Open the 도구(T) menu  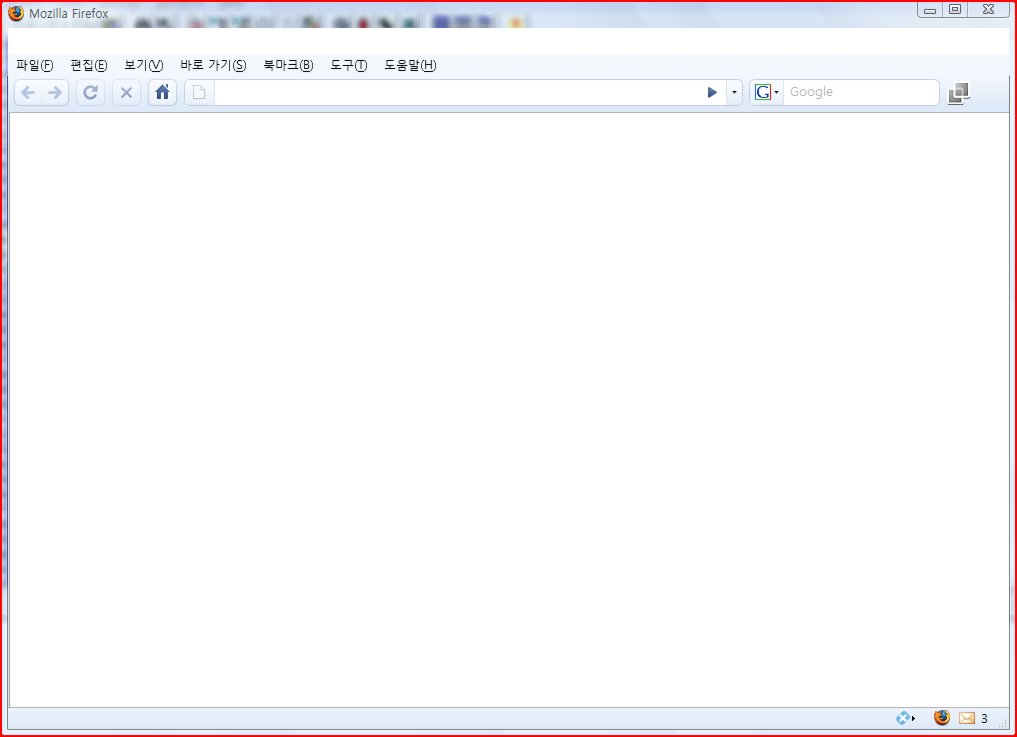pyautogui.click(x=349, y=66)
